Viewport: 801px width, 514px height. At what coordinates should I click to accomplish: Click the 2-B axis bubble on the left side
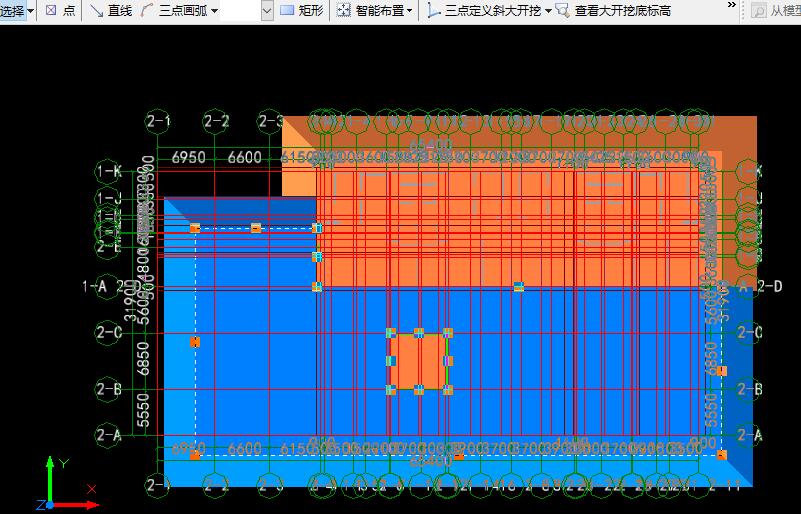(109, 389)
